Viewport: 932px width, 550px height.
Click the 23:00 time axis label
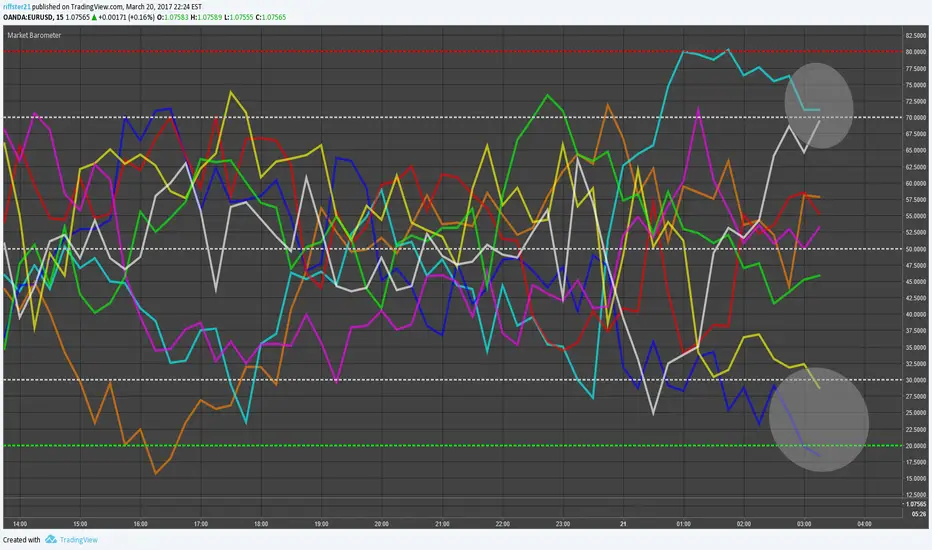pos(563,524)
